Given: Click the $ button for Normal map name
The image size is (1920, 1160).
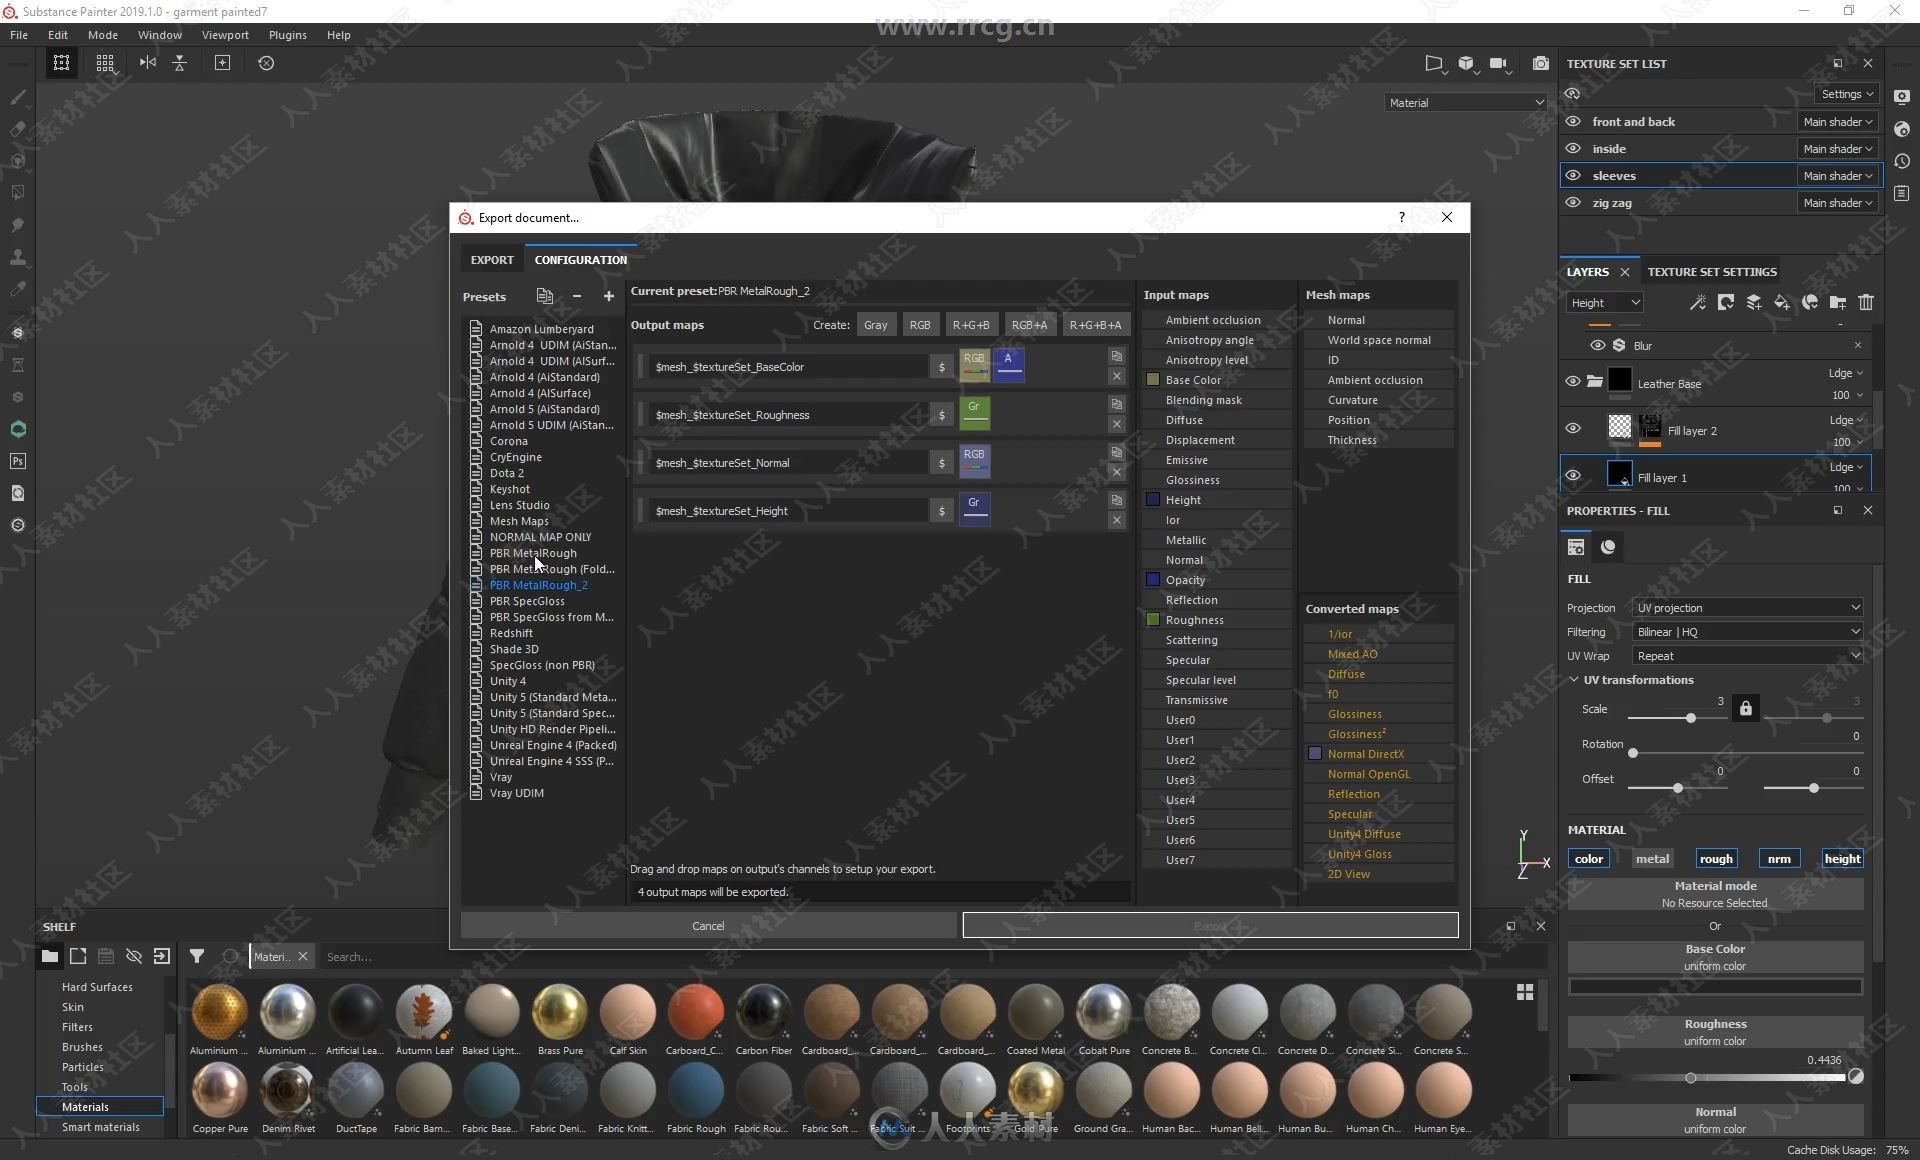Looking at the screenshot, I should (942, 463).
